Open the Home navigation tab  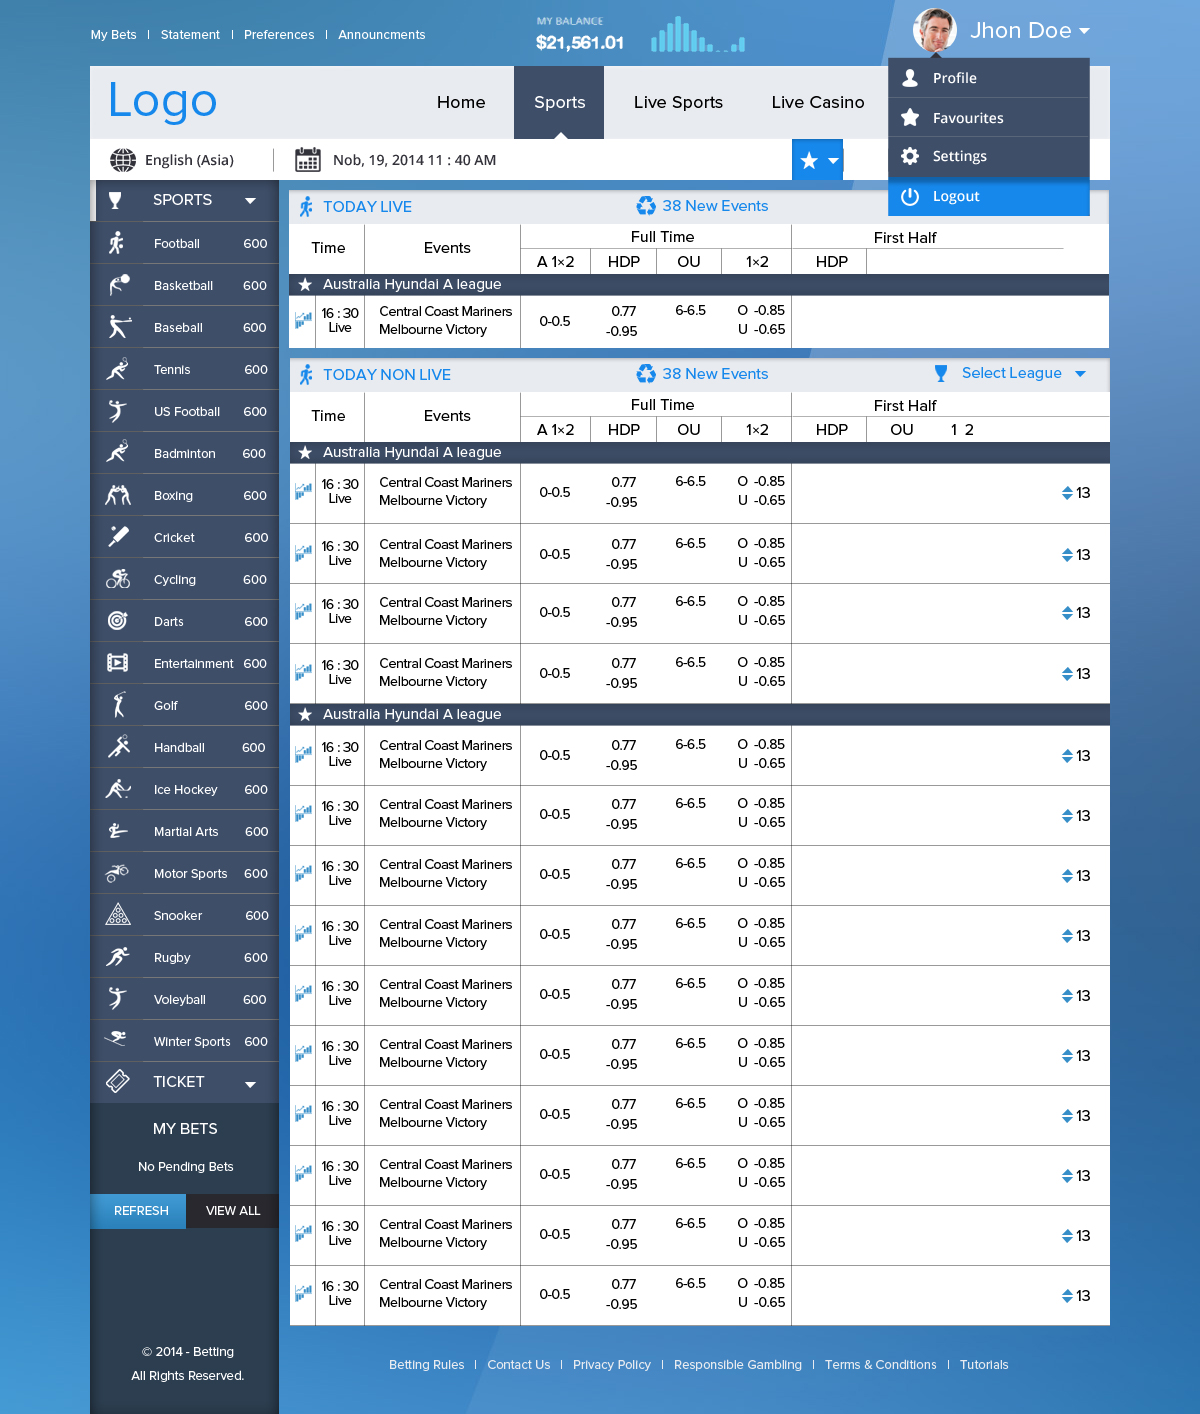(461, 102)
